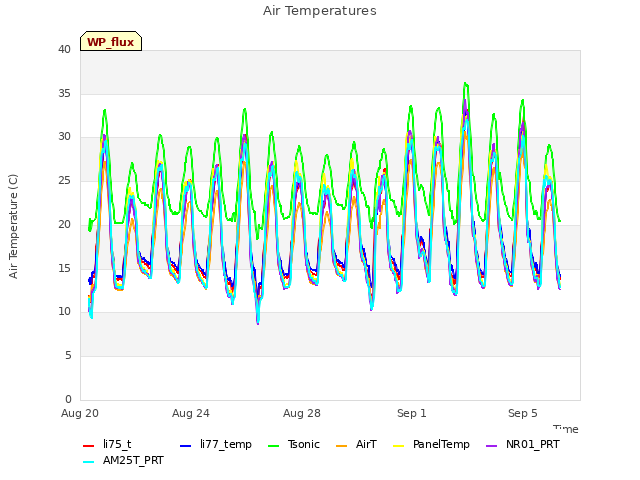Click the red li75_t legend swatch
This screenshot has width=640, height=480.
(89, 445)
